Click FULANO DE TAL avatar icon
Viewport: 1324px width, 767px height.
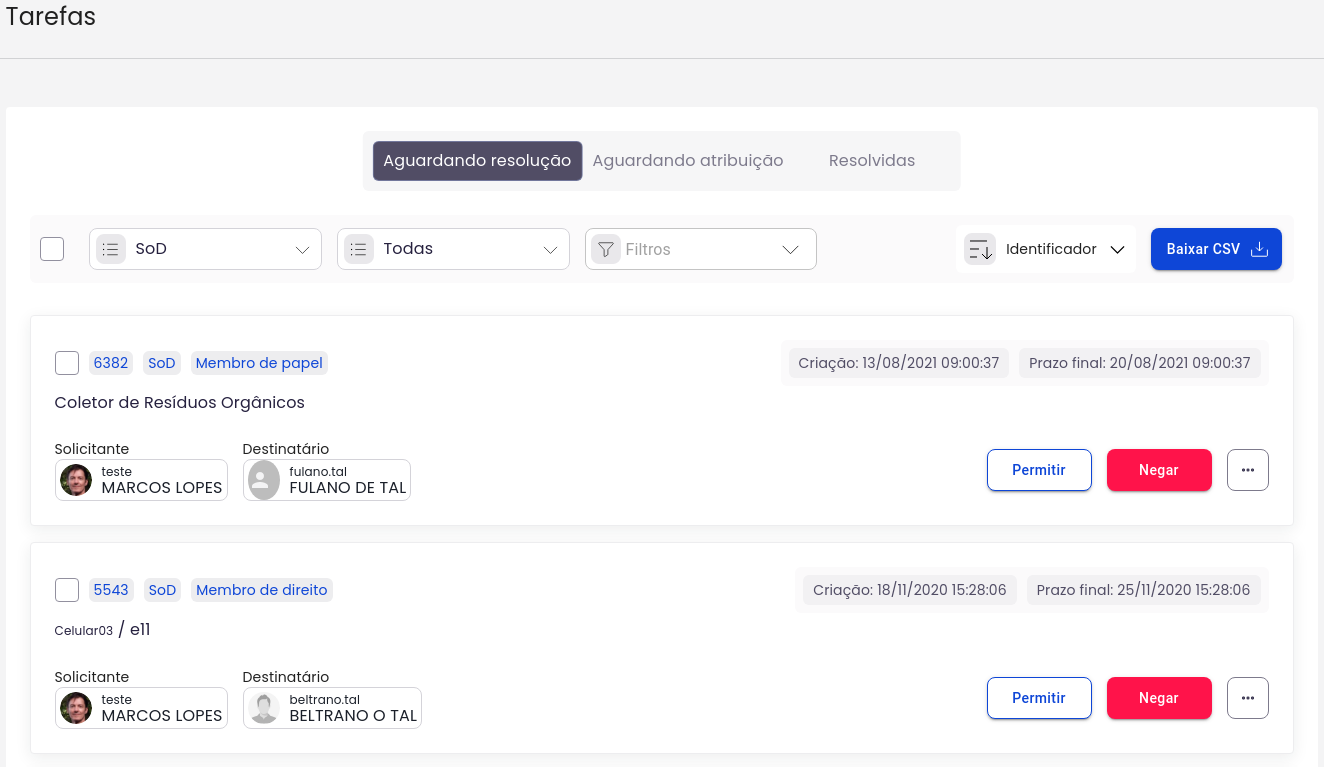264,480
